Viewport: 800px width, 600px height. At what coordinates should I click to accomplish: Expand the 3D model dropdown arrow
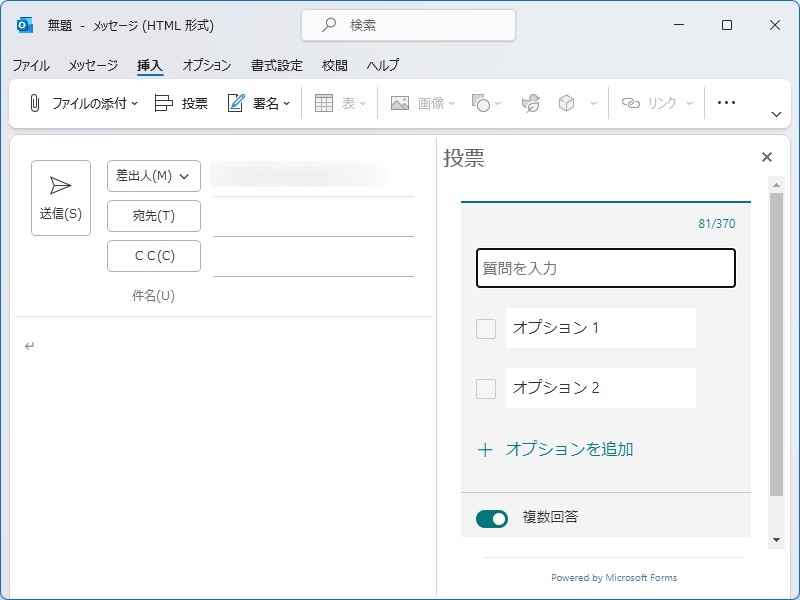(x=593, y=104)
